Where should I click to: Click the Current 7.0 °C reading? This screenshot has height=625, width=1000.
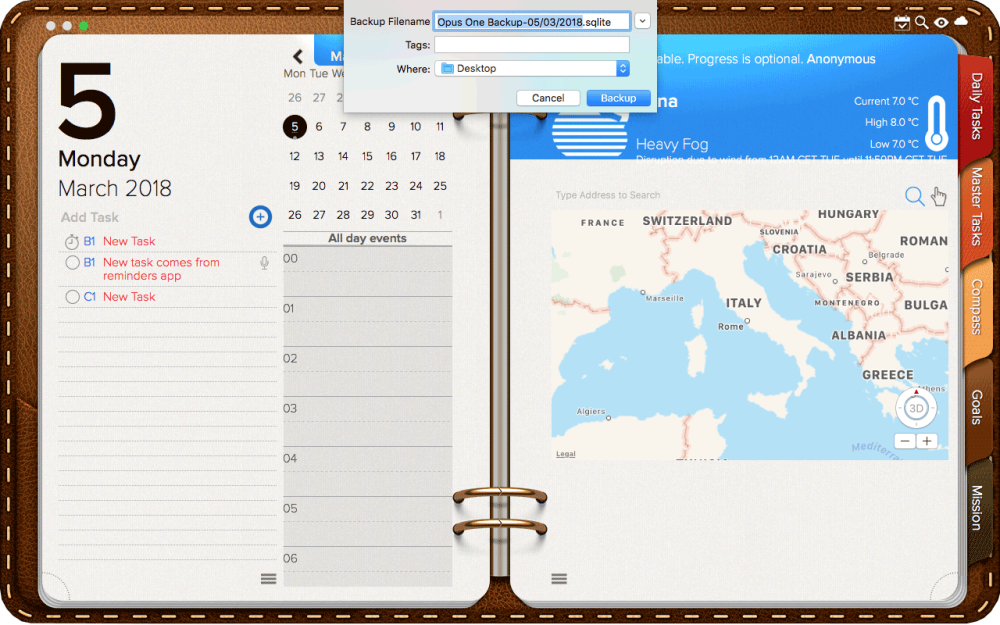pyautogui.click(x=886, y=101)
